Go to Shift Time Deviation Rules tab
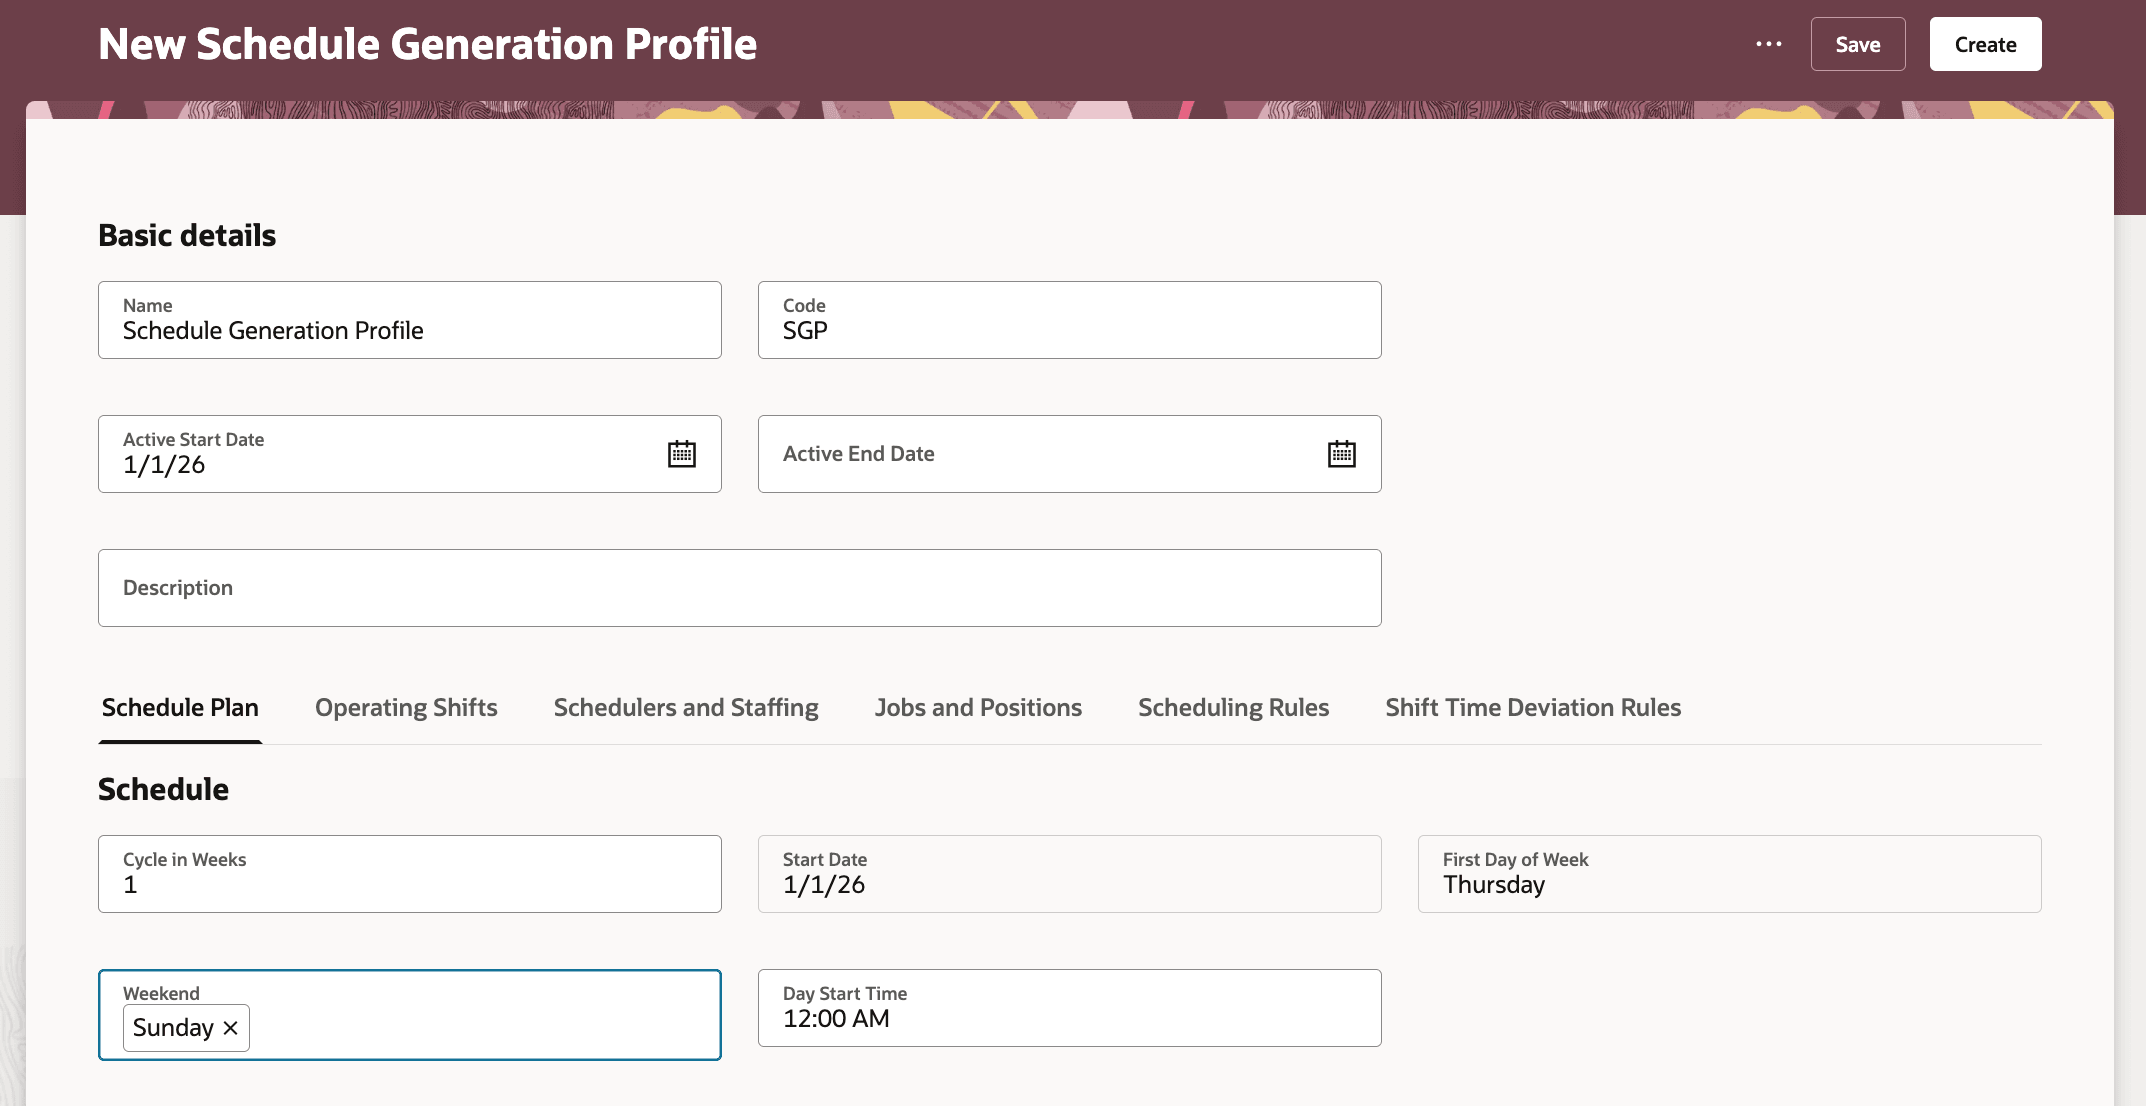 (x=1533, y=708)
